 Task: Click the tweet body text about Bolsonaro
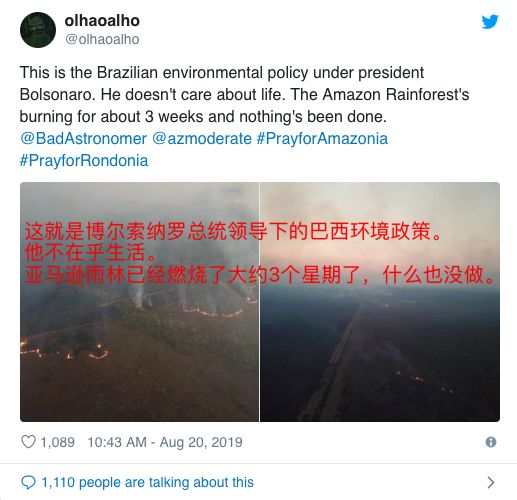[x=244, y=95]
